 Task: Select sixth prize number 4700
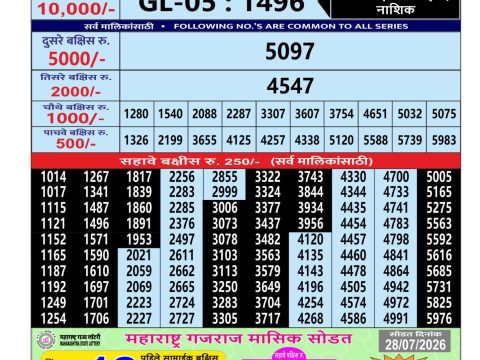(x=396, y=177)
